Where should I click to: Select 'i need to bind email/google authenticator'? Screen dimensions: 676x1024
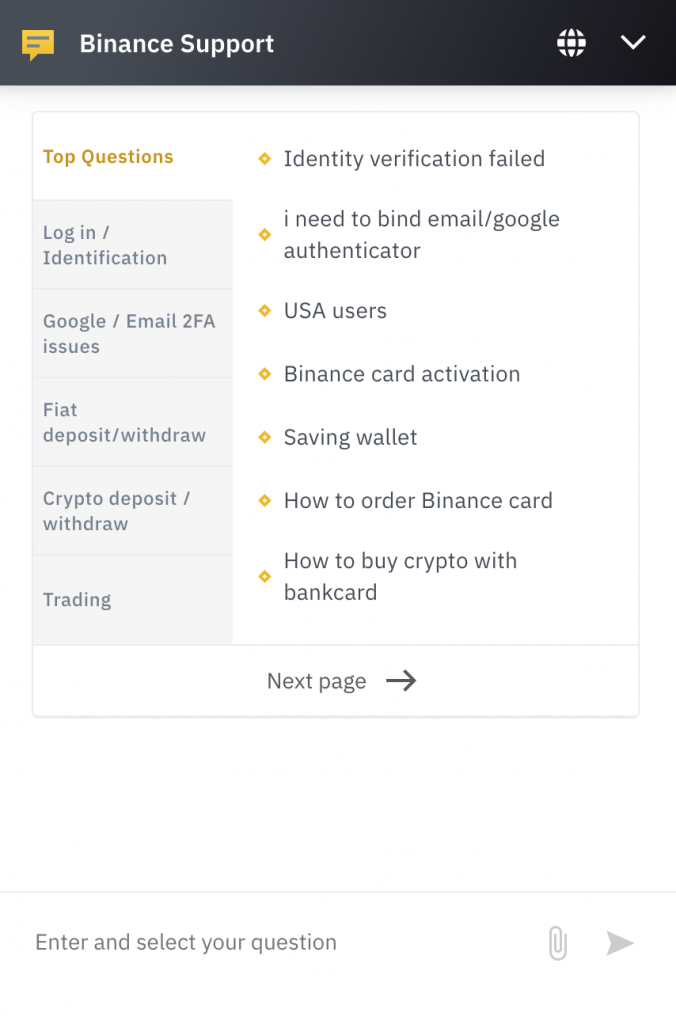tap(421, 234)
